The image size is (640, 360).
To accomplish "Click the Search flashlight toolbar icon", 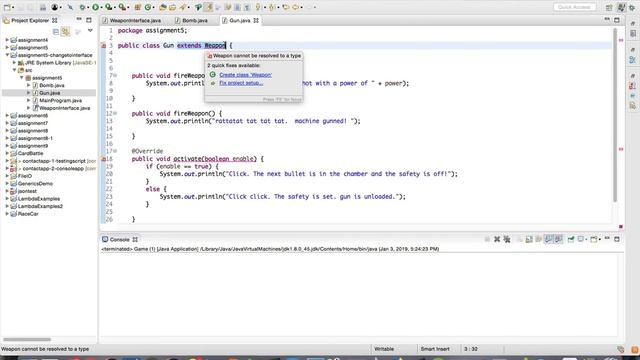I will (x=182, y=7).
